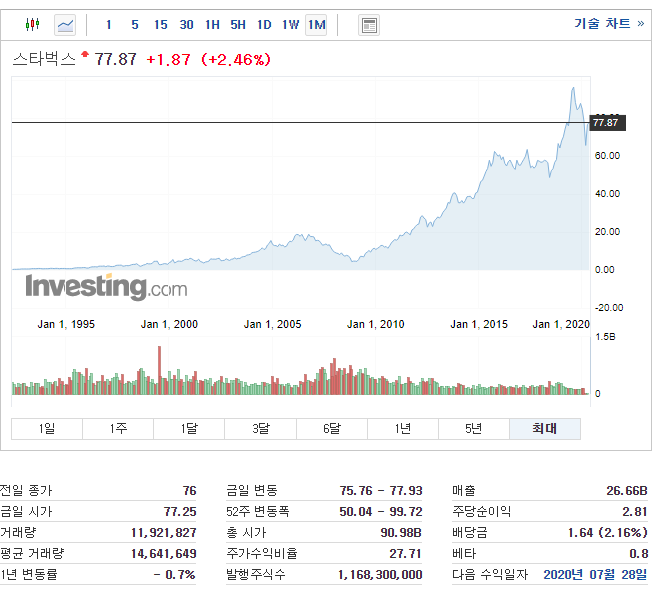Click the Jan 1, 2000 axis label
This screenshot has width=655, height=595.
[169, 324]
